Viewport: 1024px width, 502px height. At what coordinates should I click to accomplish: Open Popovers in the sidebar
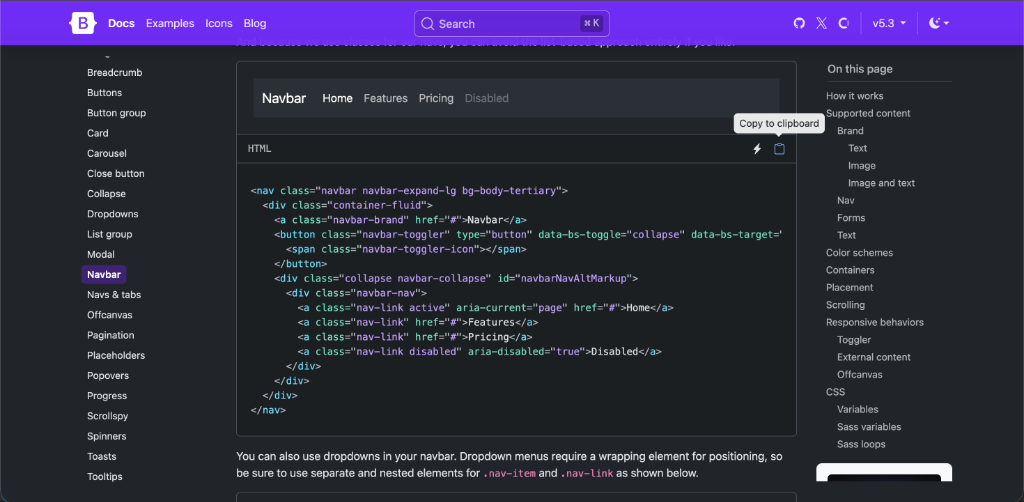[x=108, y=375]
